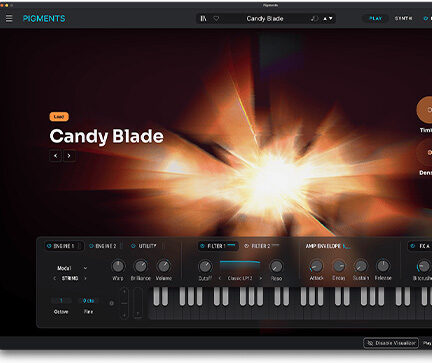Click the Decay knob
432x363 pixels.
coord(338,266)
